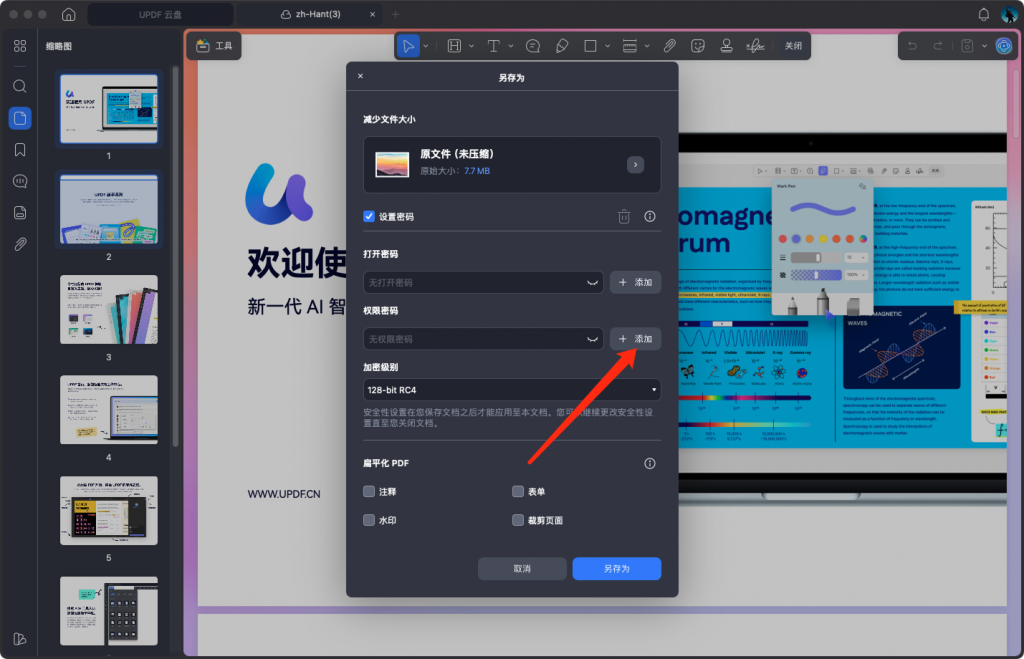Expand the save icon dropdown arrow
1024x659 pixels.
(984, 46)
